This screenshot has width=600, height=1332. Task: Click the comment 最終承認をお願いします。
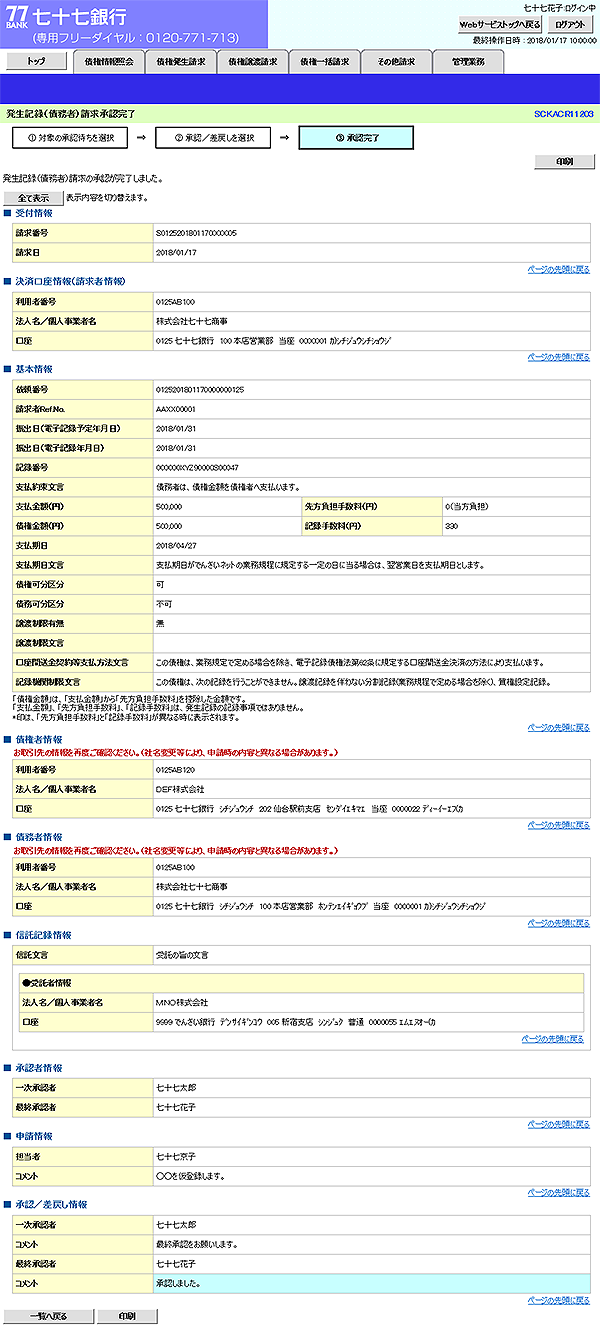[197, 1244]
